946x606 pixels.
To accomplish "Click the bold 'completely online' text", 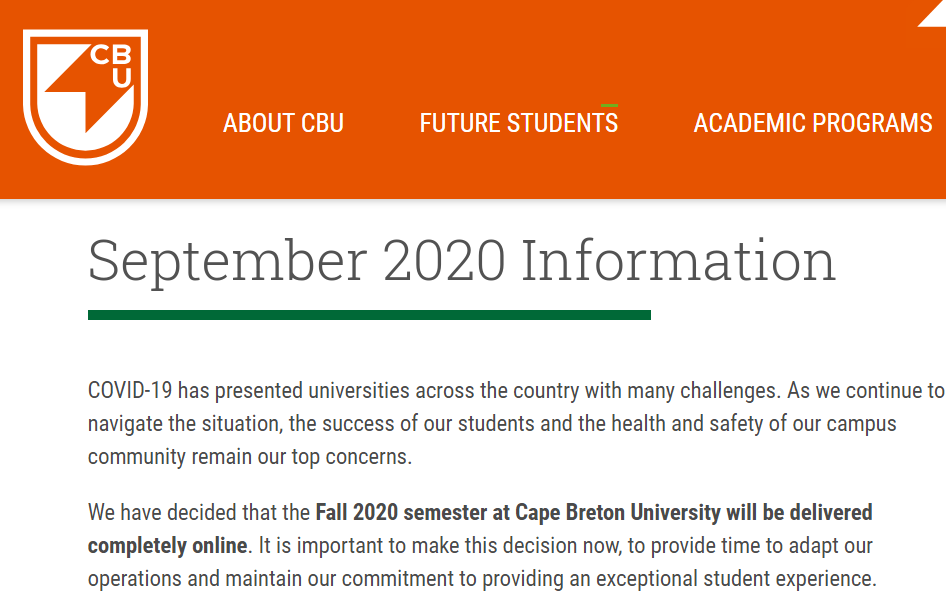I will coord(167,546).
